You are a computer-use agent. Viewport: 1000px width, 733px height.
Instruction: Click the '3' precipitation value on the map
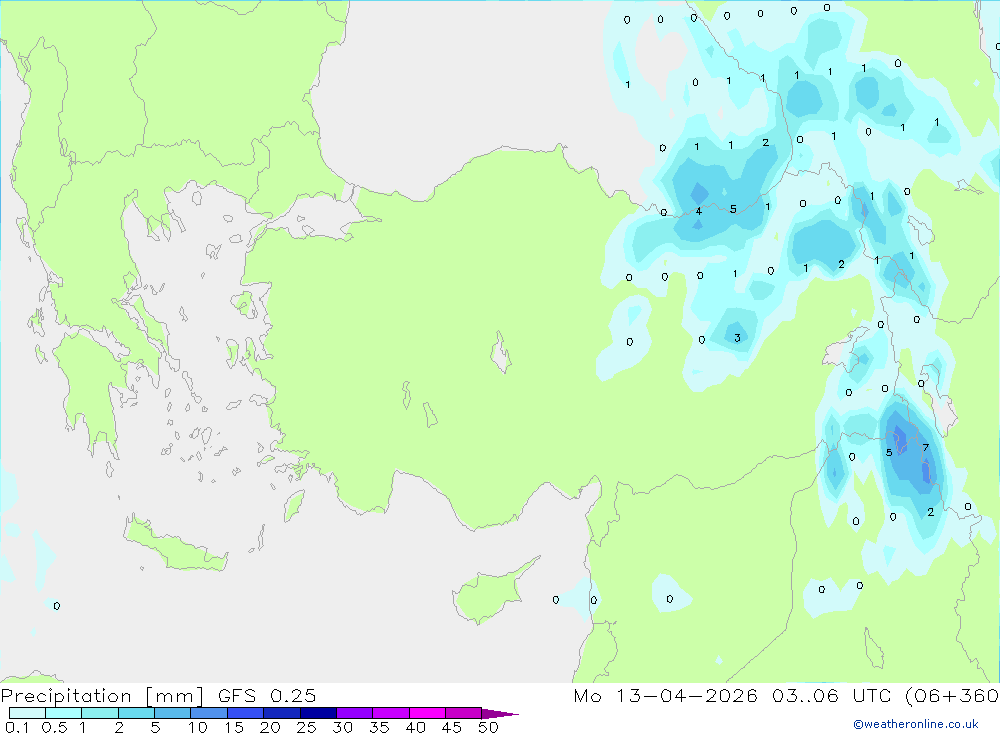737,337
